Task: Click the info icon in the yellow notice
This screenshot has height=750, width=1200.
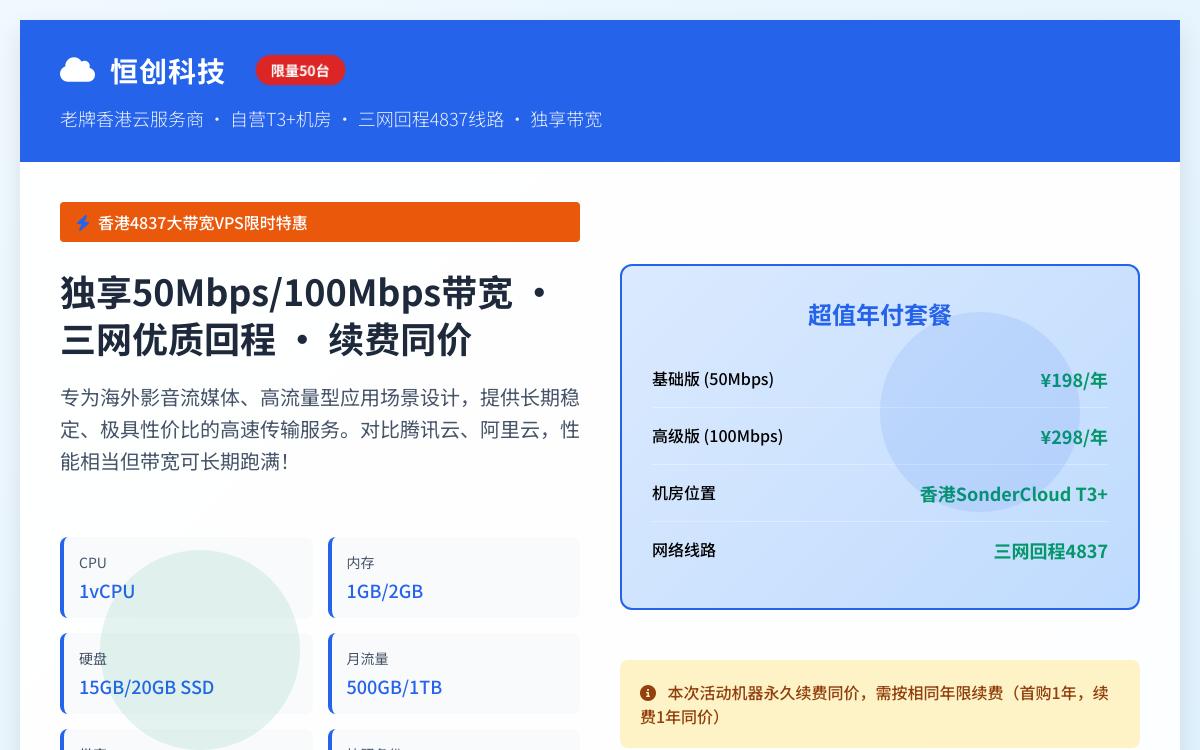Action: click(x=647, y=692)
